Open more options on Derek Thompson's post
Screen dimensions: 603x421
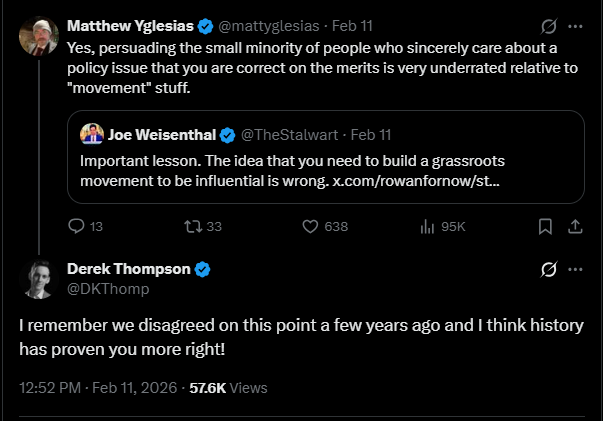click(575, 269)
